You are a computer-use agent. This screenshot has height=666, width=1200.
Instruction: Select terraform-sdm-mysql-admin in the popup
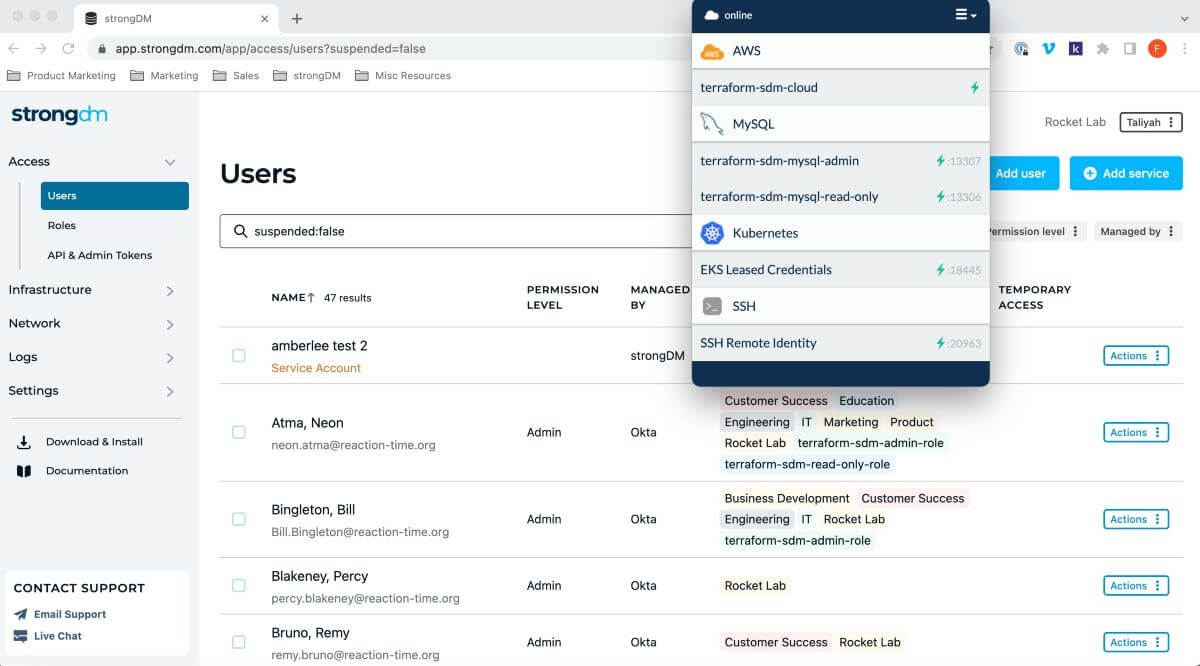tap(841, 161)
